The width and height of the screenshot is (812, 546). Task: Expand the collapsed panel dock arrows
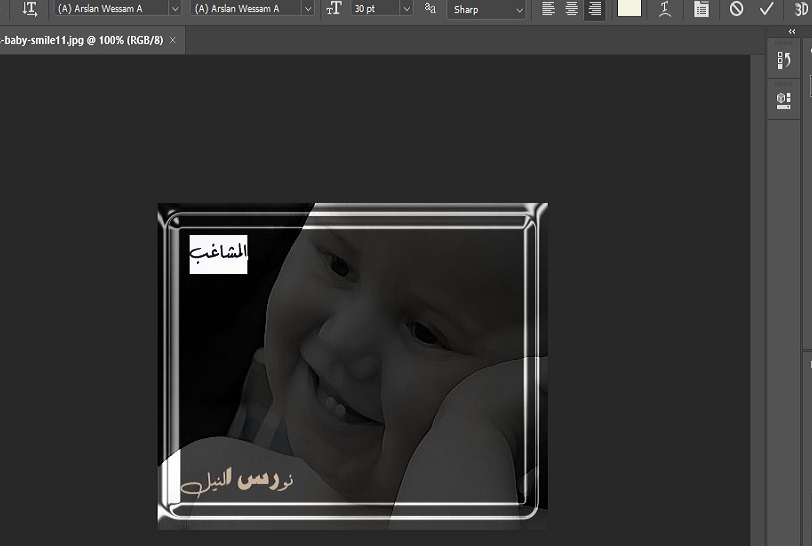792,32
